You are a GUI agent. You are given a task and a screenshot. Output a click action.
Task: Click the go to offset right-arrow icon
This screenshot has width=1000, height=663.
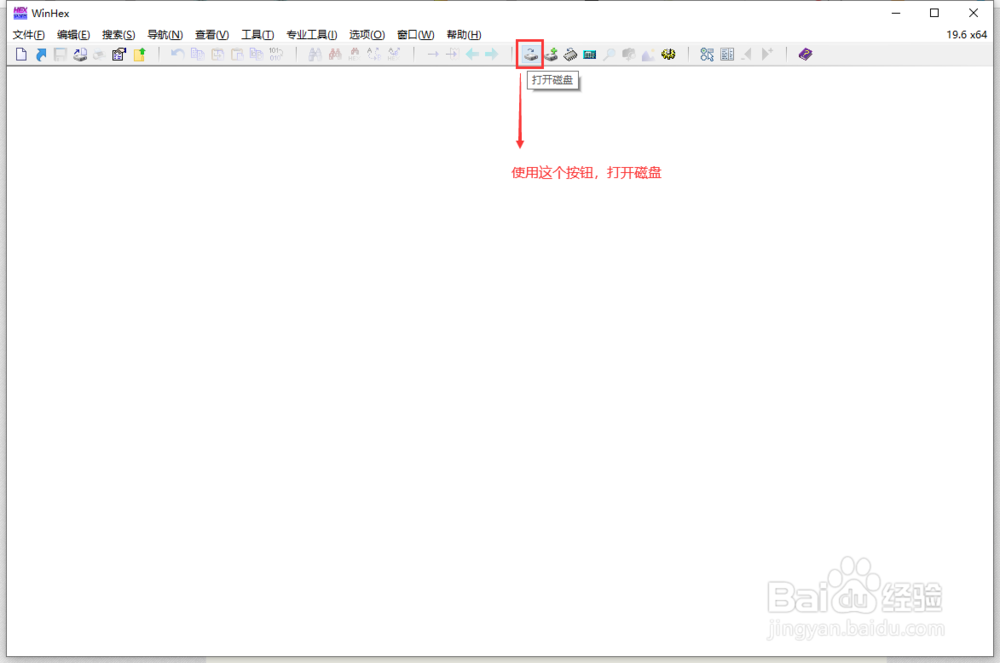click(x=433, y=55)
